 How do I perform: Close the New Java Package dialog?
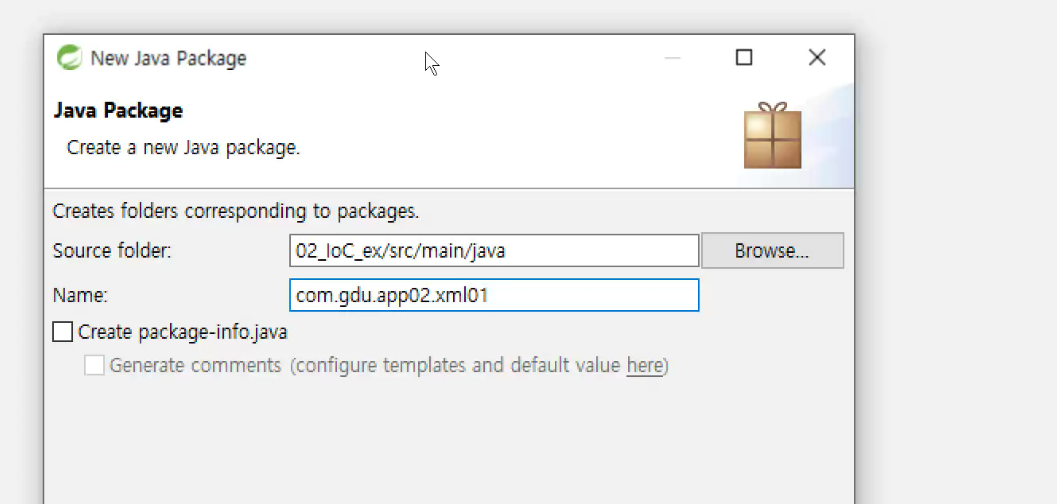coord(817,57)
